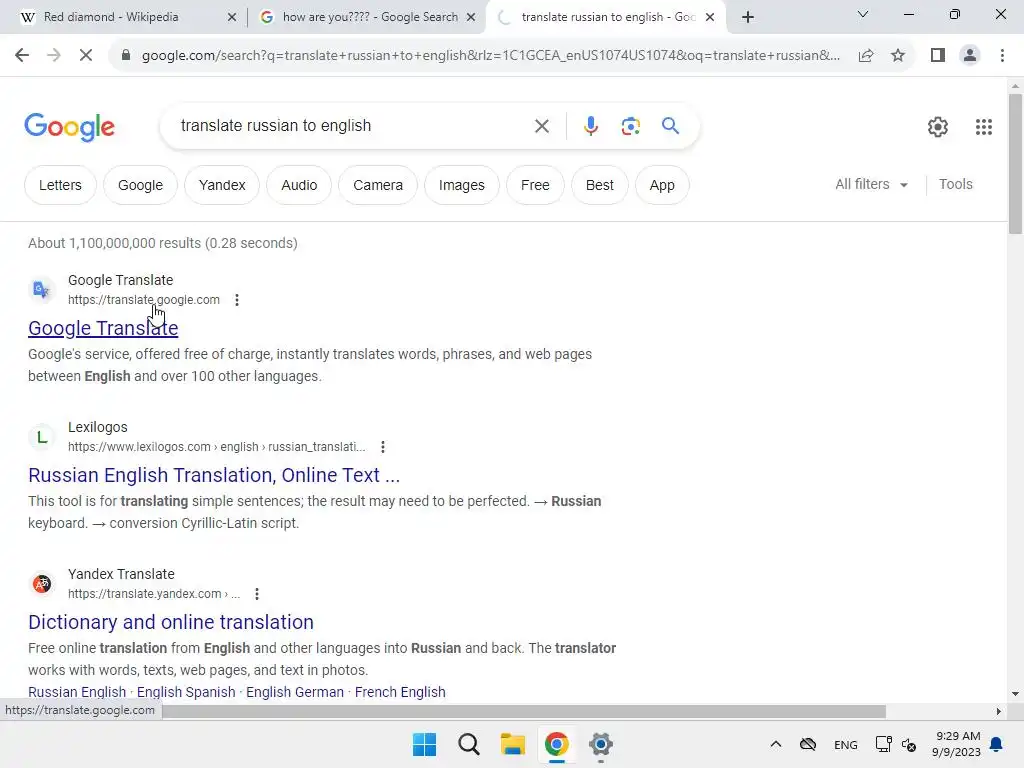Bookmark this page with star icon
The width and height of the screenshot is (1024, 768).
(x=898, y=56)
